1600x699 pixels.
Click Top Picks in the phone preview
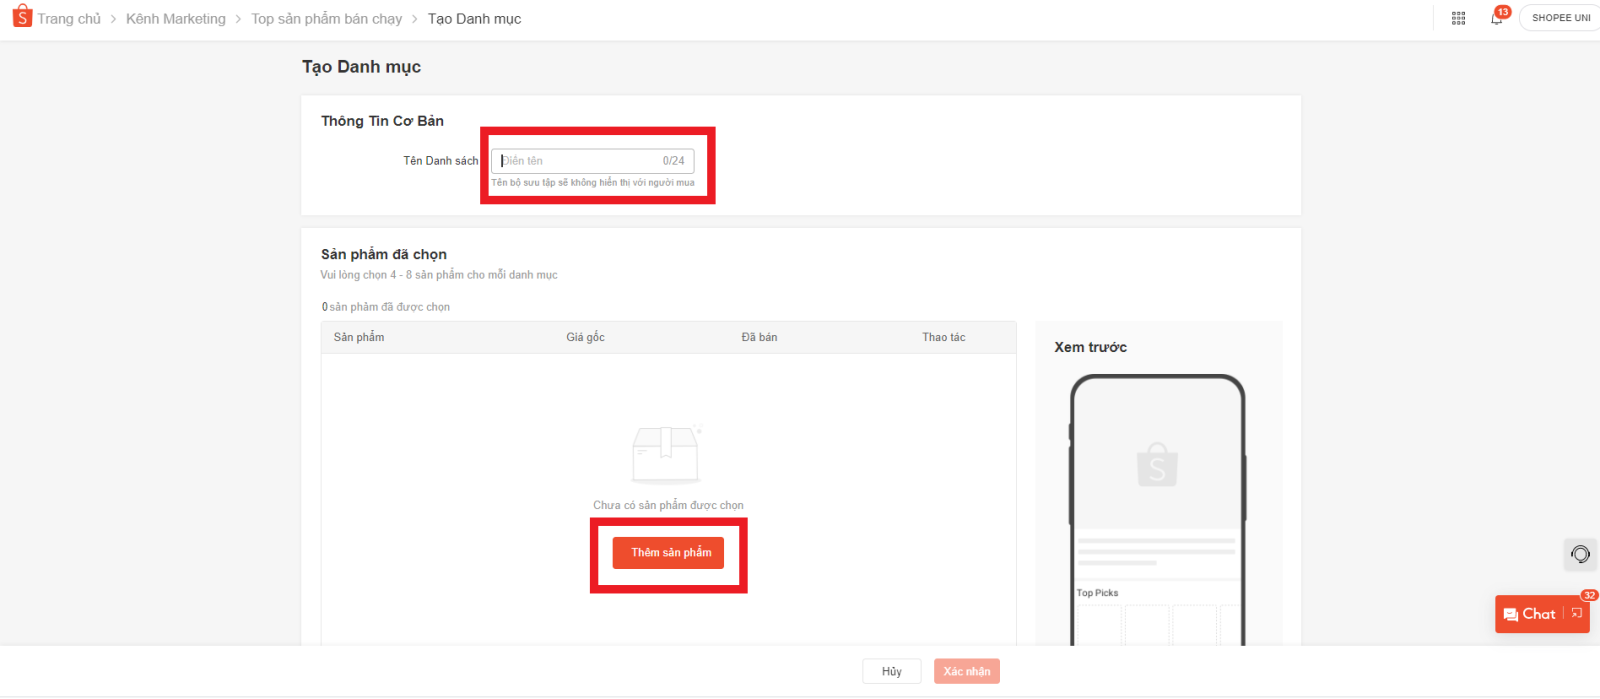point(1097,593)
